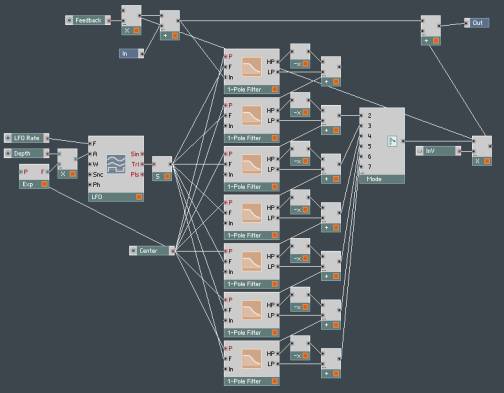Viewport: 504px width, 393px height.
Task: Click input port 2 on the Mode selector
Action: pos(362,116)
